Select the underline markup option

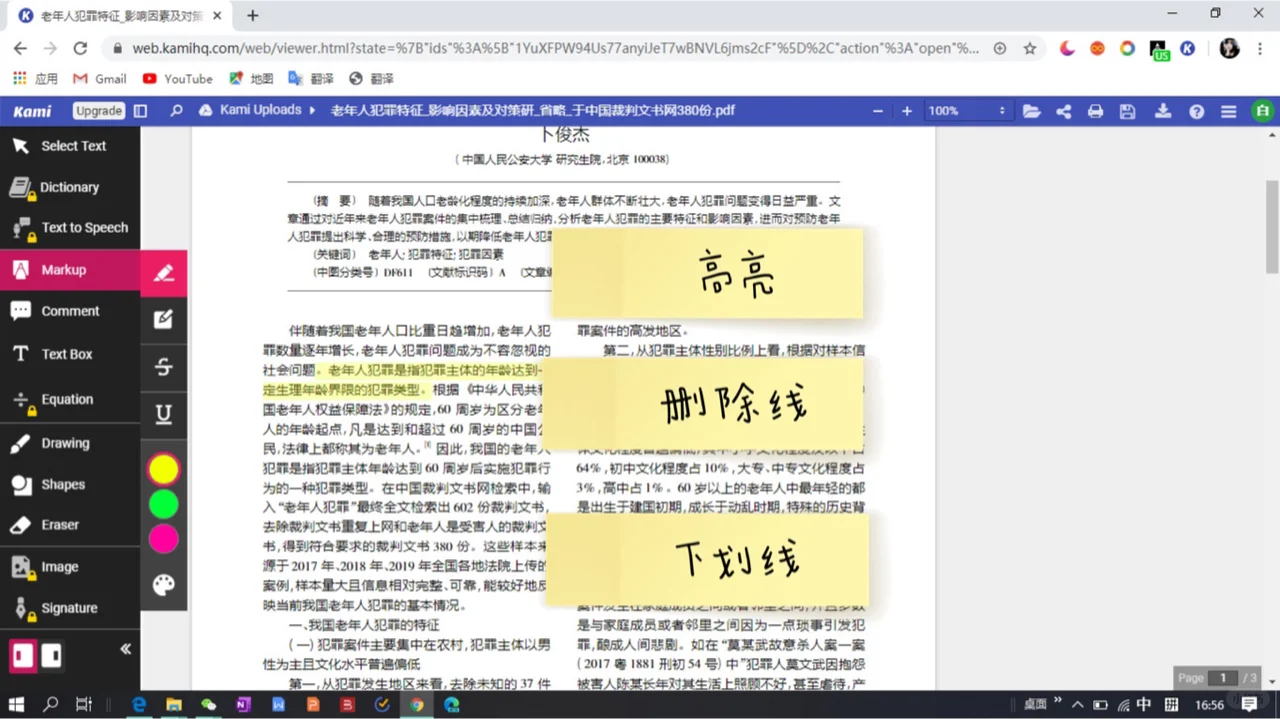163,414
